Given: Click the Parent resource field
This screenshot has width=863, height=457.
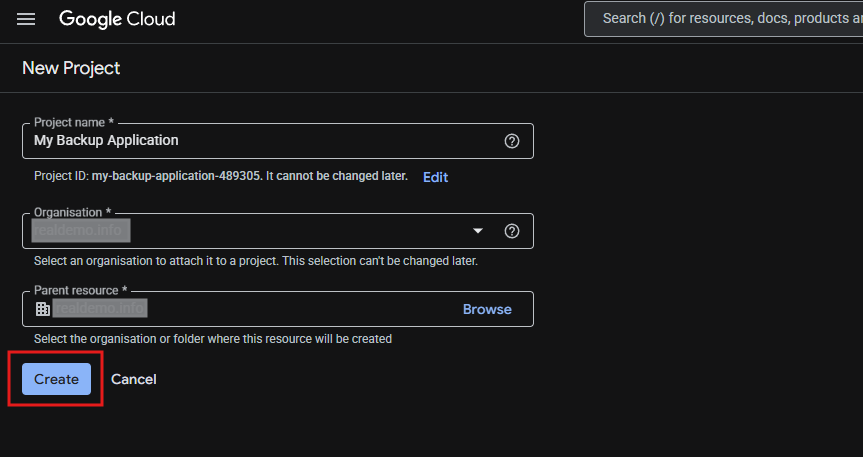Looking at the screenshot, I should [278, 309].
